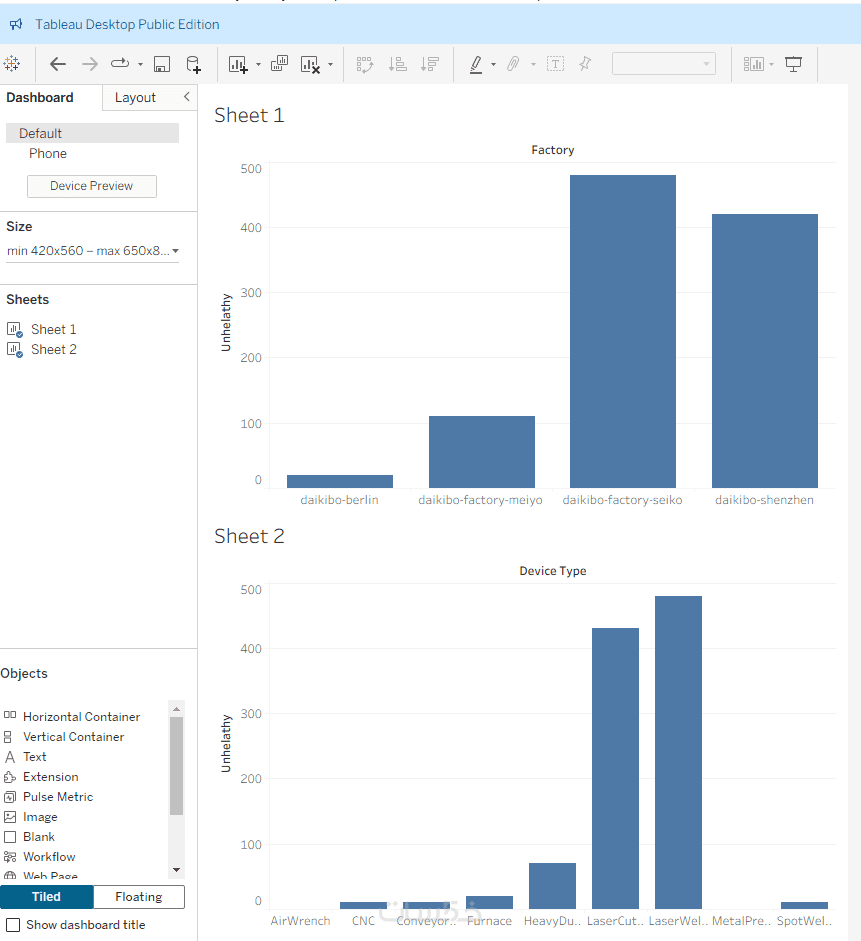861x941 pixels.
Task: Click the Factory column header
Action: pos(553,150)
